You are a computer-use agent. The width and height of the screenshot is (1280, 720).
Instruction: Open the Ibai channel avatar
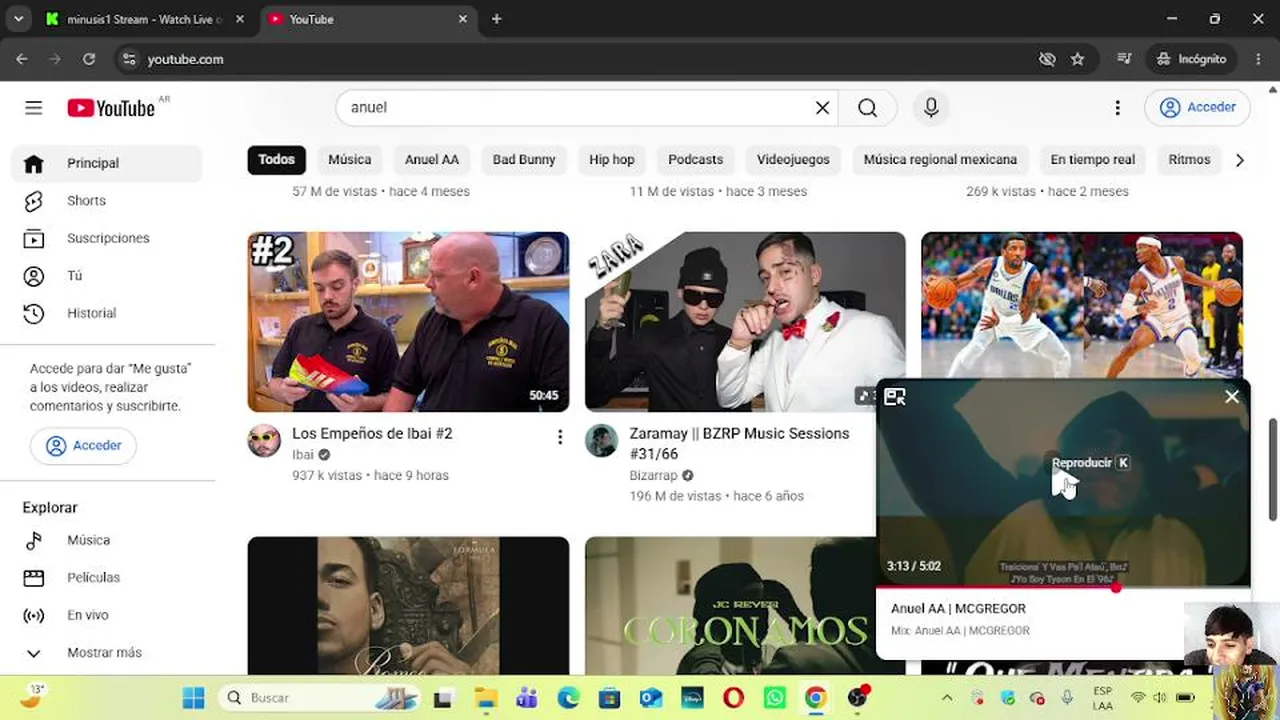pos(264,441)
